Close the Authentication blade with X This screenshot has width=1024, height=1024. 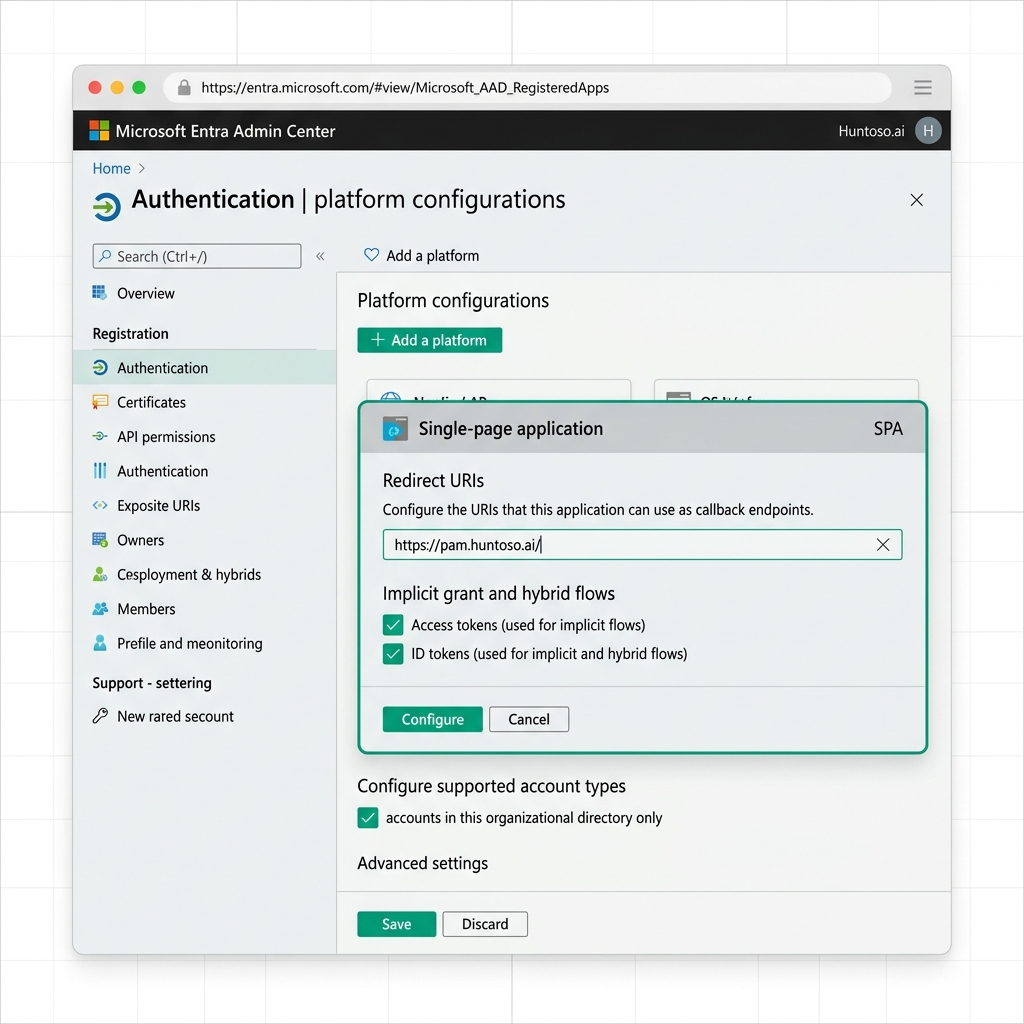pos(916,200)
